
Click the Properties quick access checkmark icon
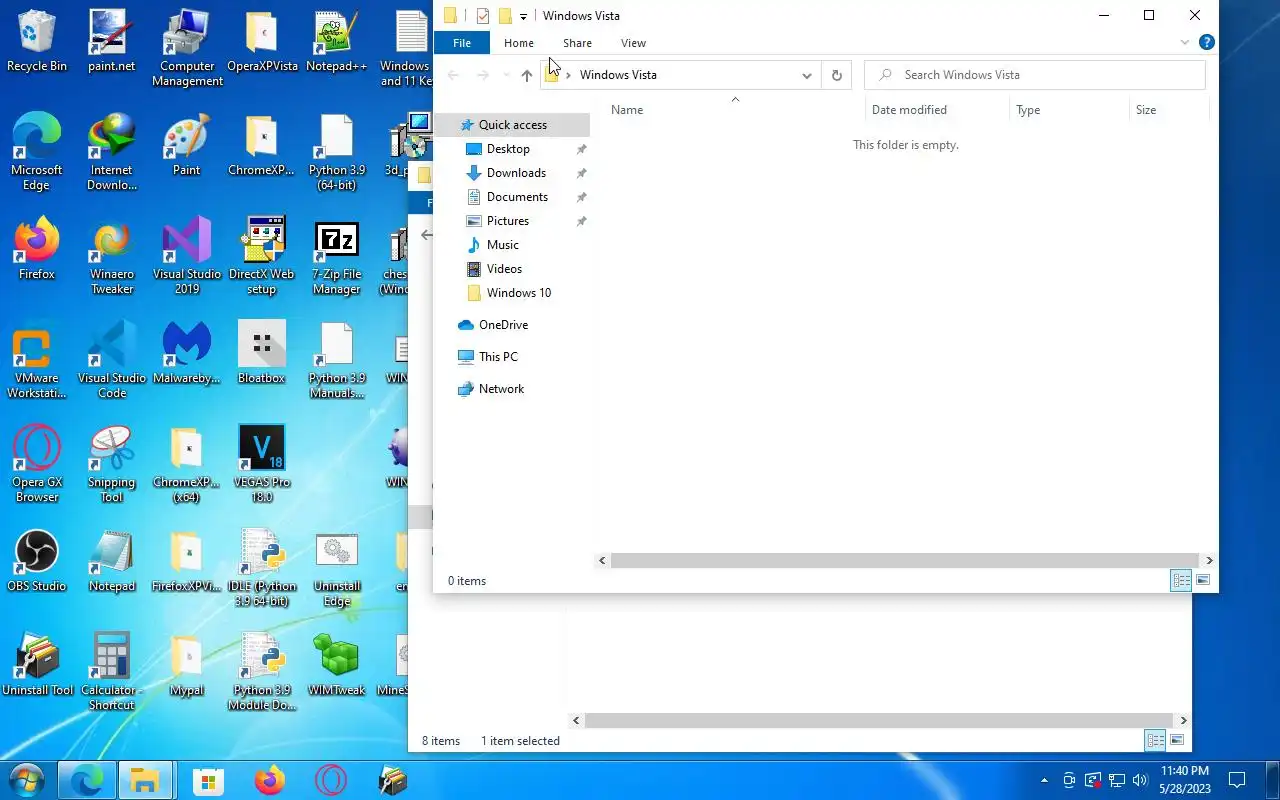[x=483, y=16]
